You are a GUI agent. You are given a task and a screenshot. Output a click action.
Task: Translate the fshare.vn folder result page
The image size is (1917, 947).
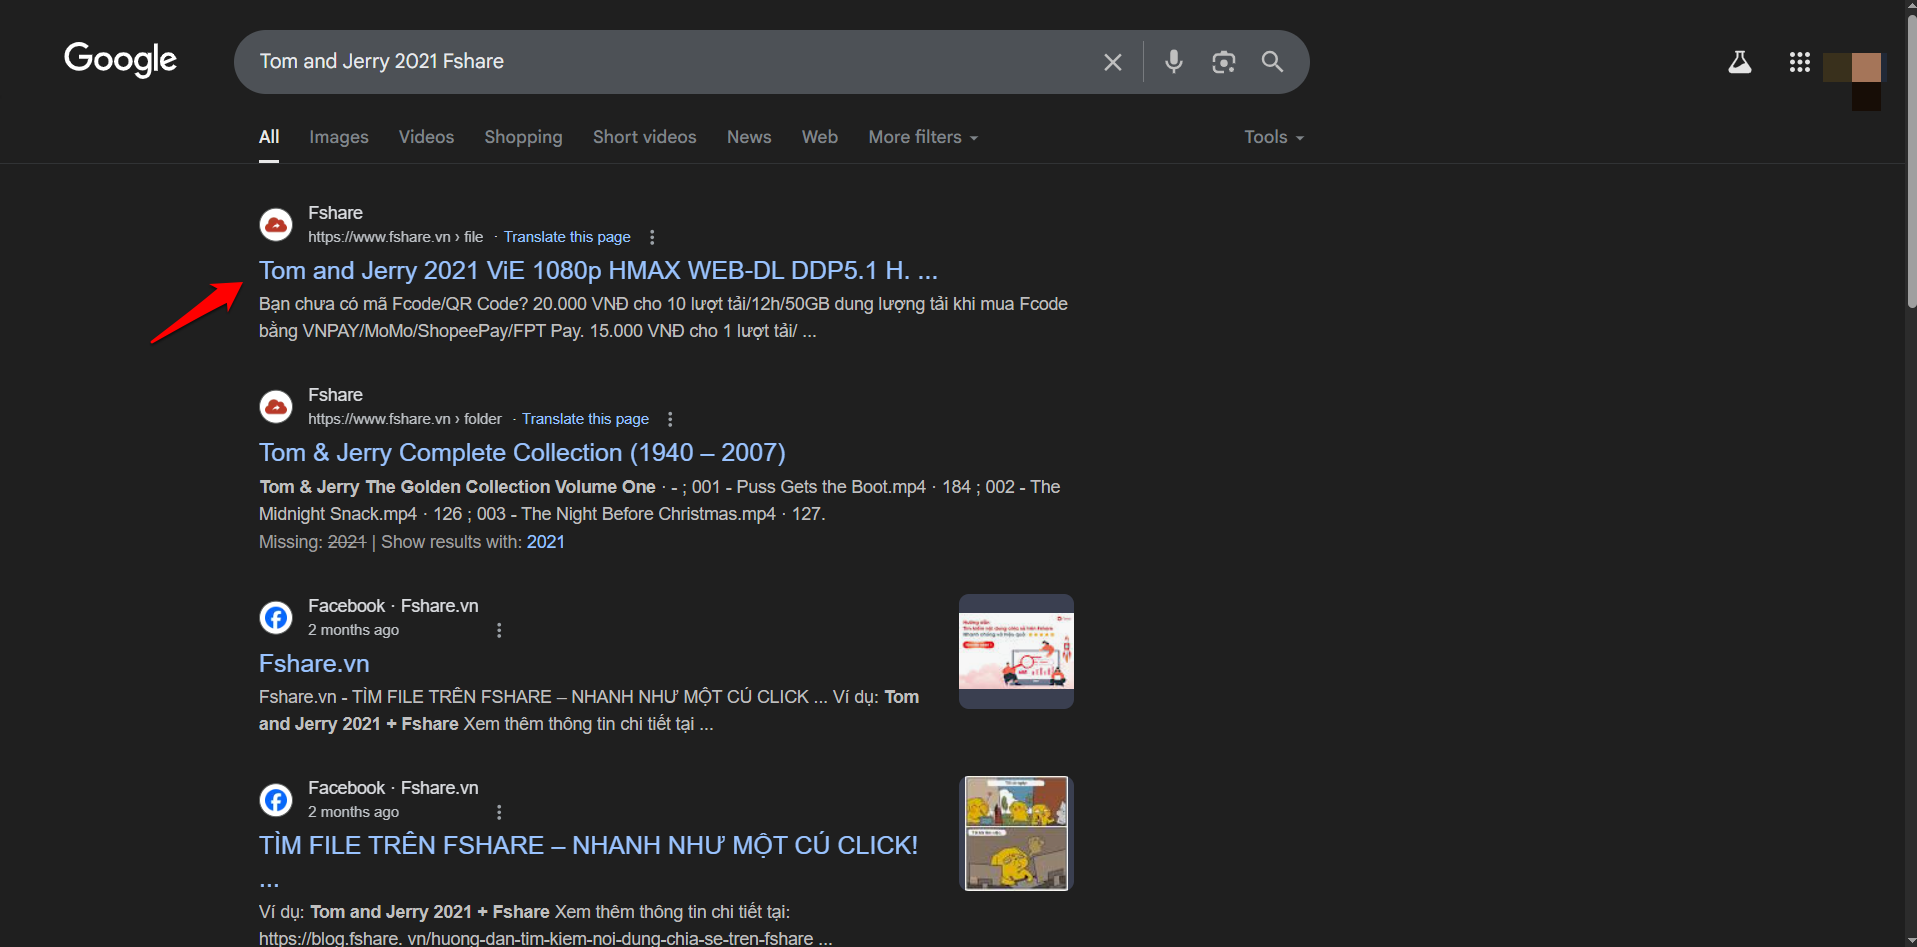[585, 419]
